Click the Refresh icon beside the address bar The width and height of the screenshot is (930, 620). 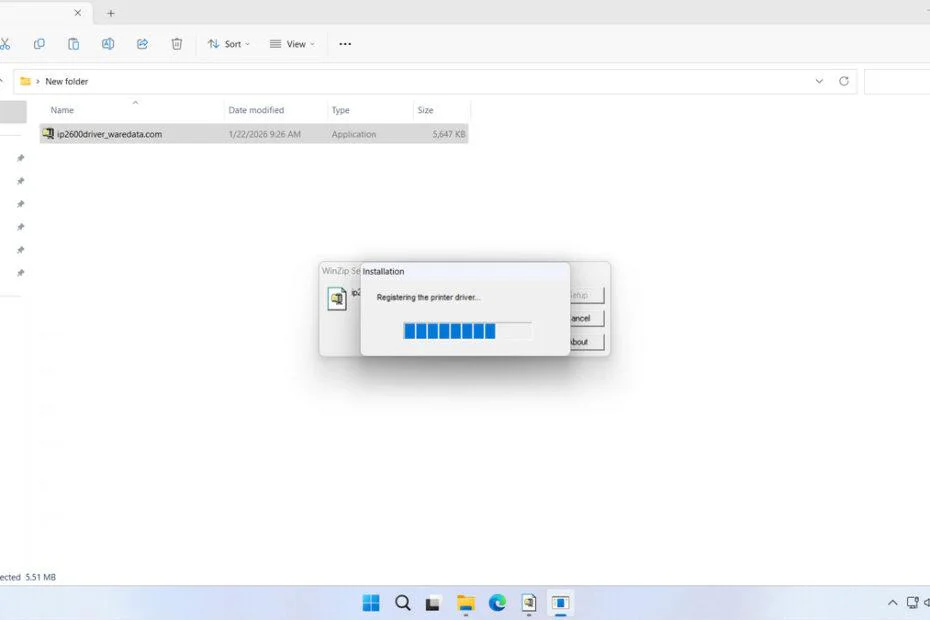point(844,81)
